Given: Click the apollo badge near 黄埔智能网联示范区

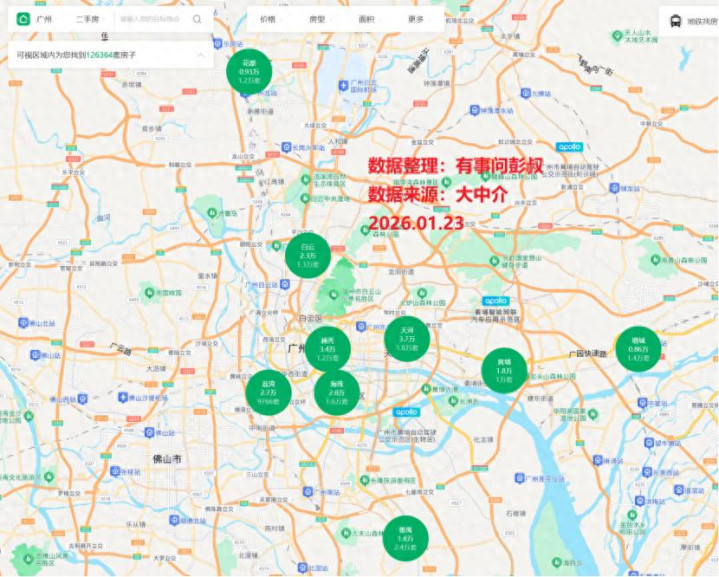Looking at the screenshot, I should [496, 301].
